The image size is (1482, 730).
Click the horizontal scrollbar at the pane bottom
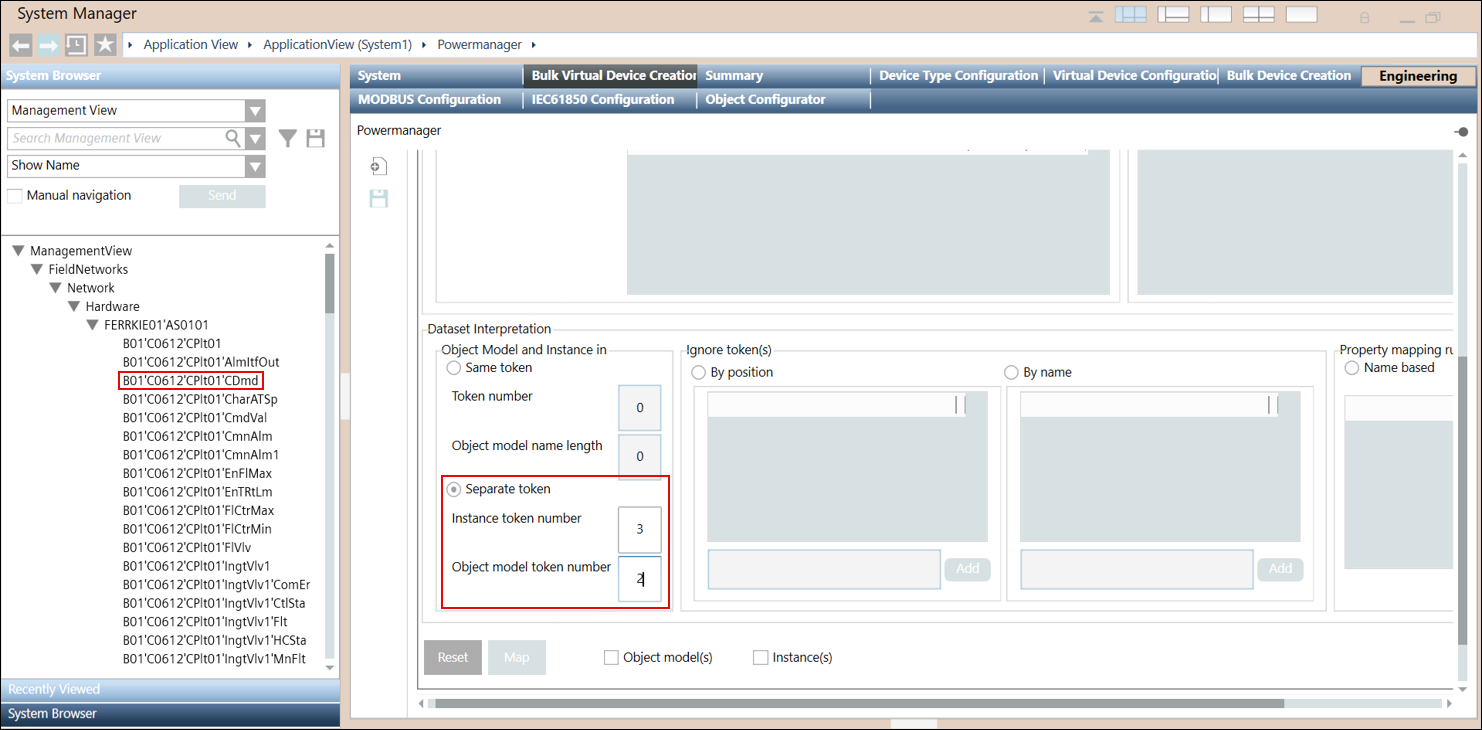point(858,704)
